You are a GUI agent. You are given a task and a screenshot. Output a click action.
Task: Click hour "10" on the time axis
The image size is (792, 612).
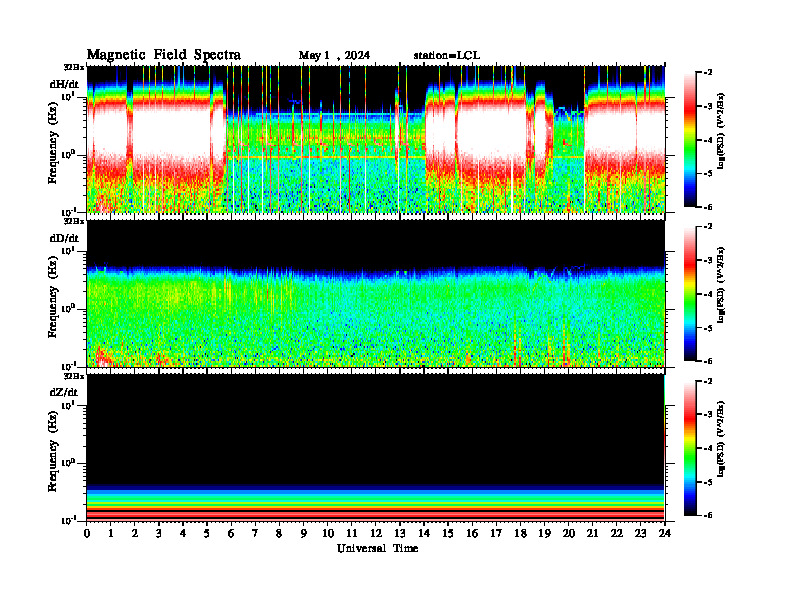pos(328,533)
